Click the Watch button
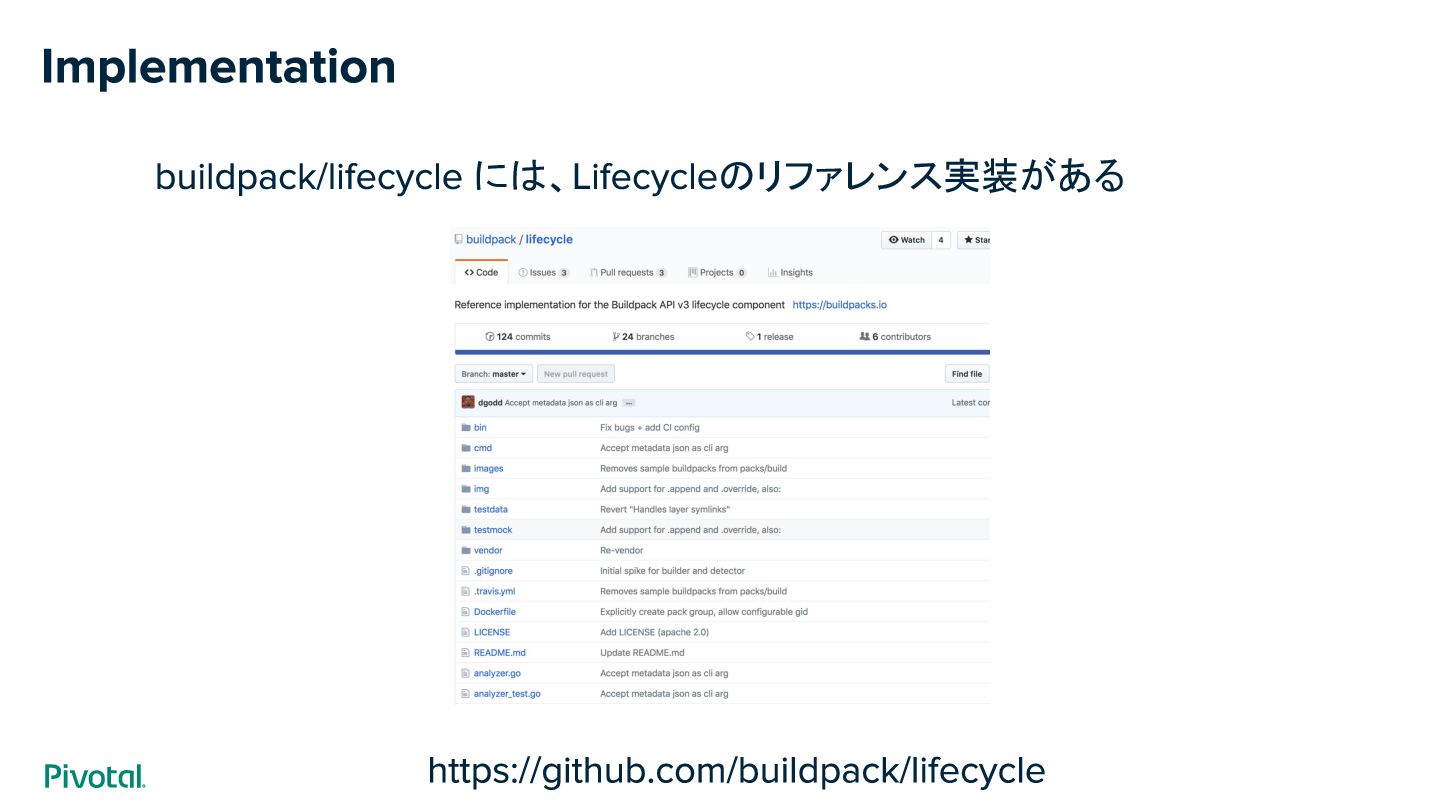The height and width of the screenshot is (810, 1440). [907, 240]
